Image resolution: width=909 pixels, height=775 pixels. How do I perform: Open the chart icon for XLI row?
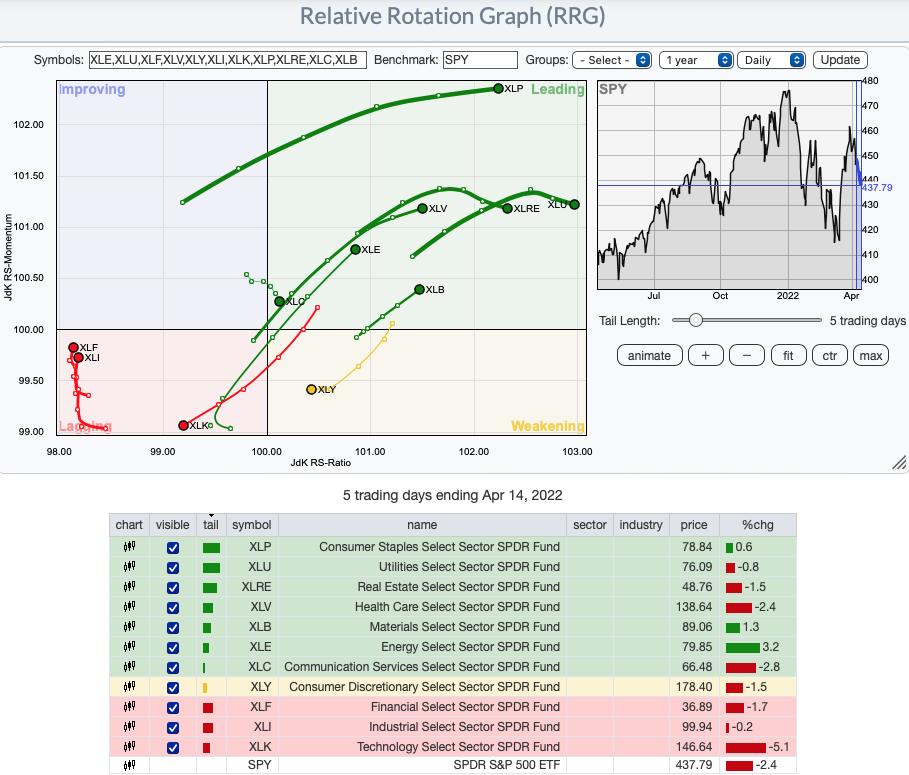[x=129, y=727]
